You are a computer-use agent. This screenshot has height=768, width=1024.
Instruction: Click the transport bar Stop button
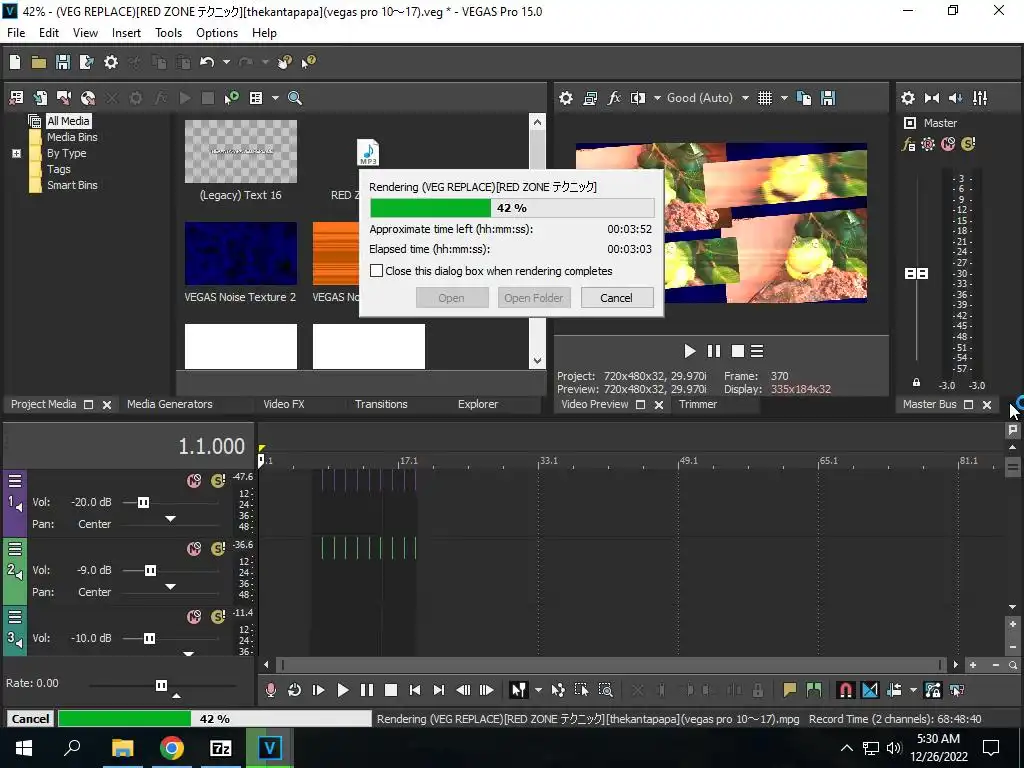pos(391,690)
